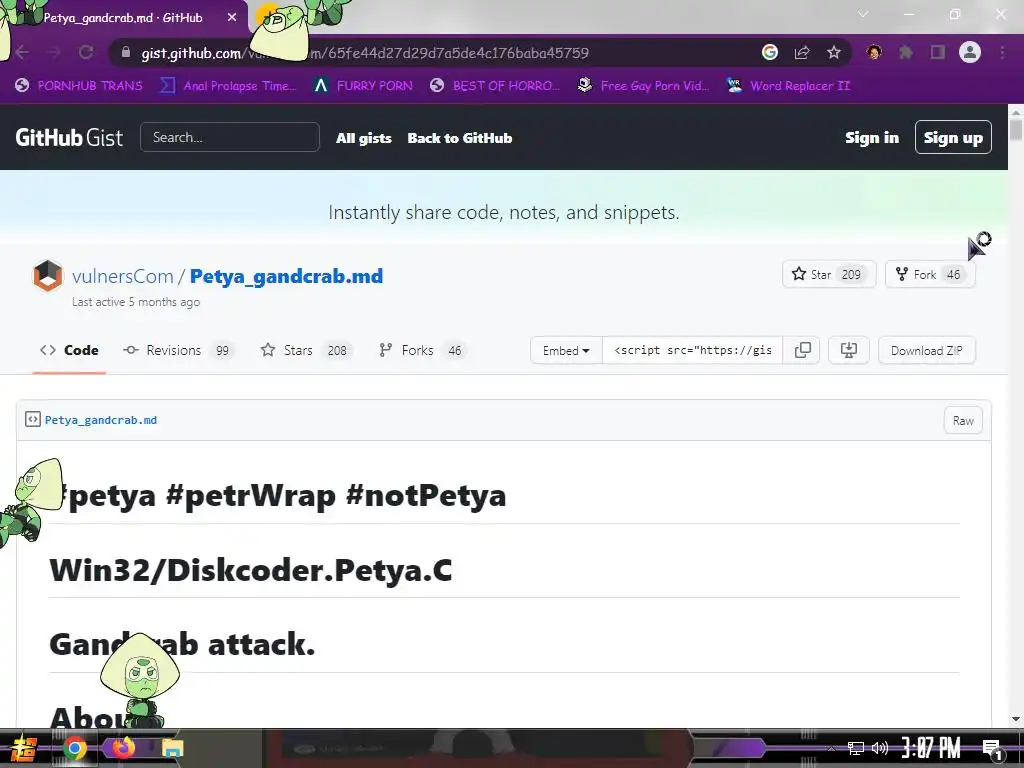1024x768 pixels.
Task: Open the Windows Start button
Action: pos(24,748)
